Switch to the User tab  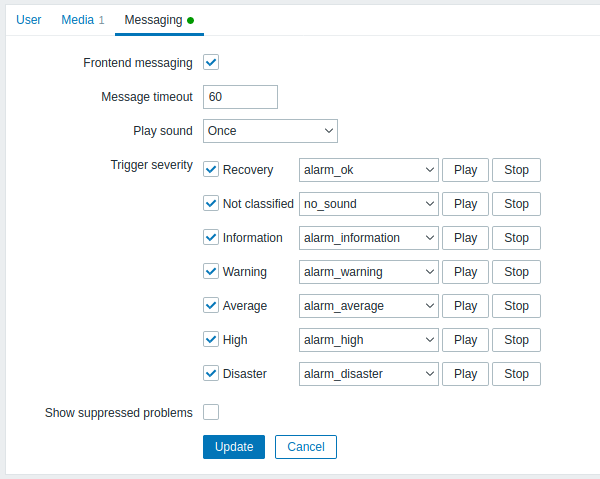point(29,20)
